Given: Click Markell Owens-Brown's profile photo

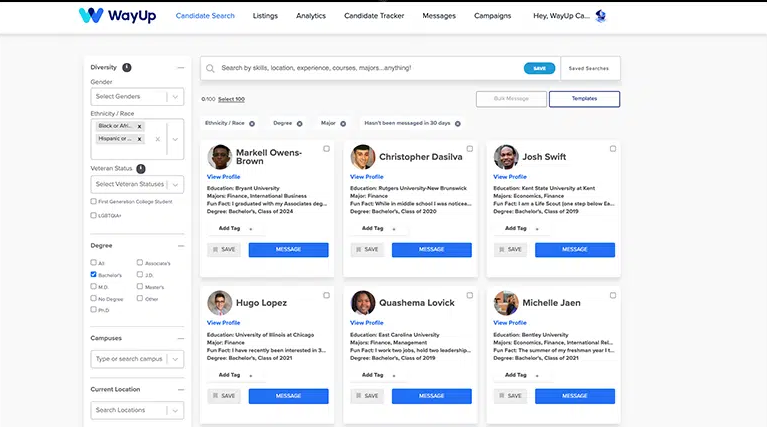Looking at the screenshot, I should tap(220, 157).
